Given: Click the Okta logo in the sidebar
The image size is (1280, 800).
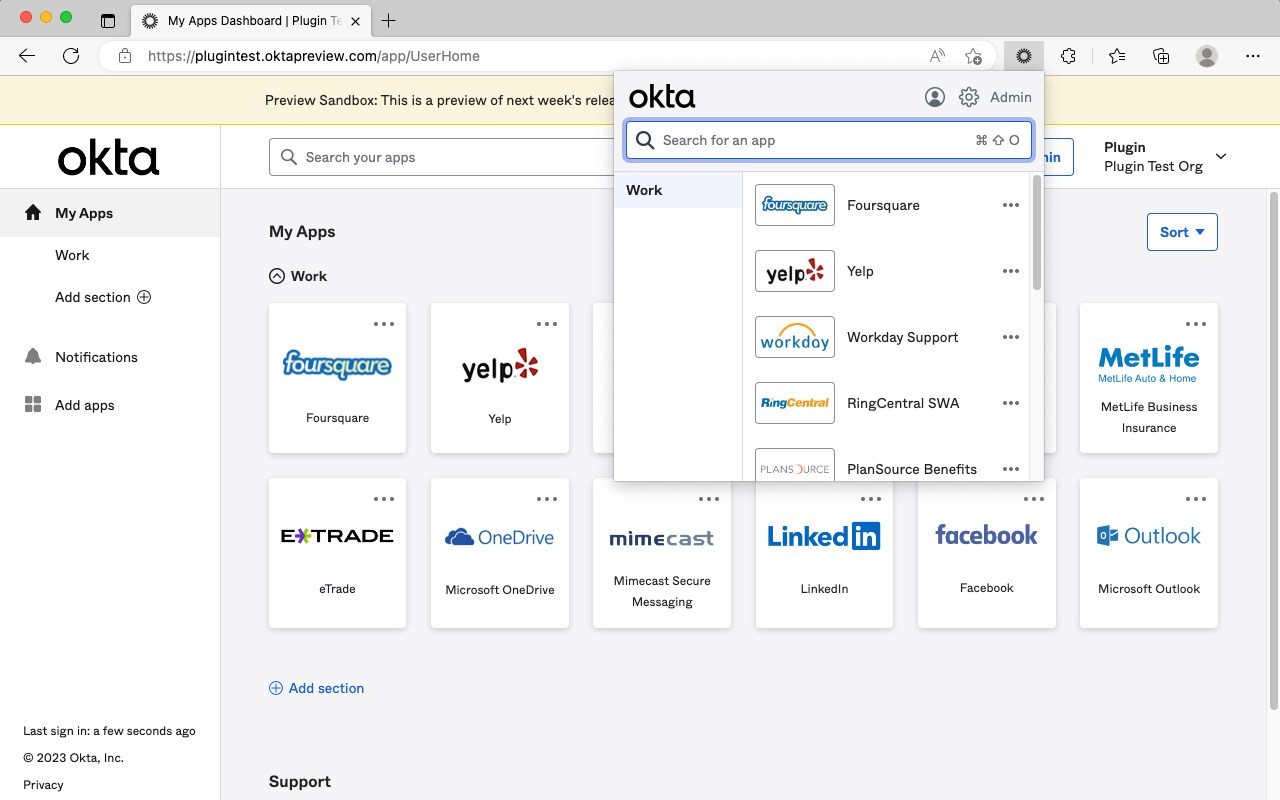Looking at the screenshot, I should (108, 158).
